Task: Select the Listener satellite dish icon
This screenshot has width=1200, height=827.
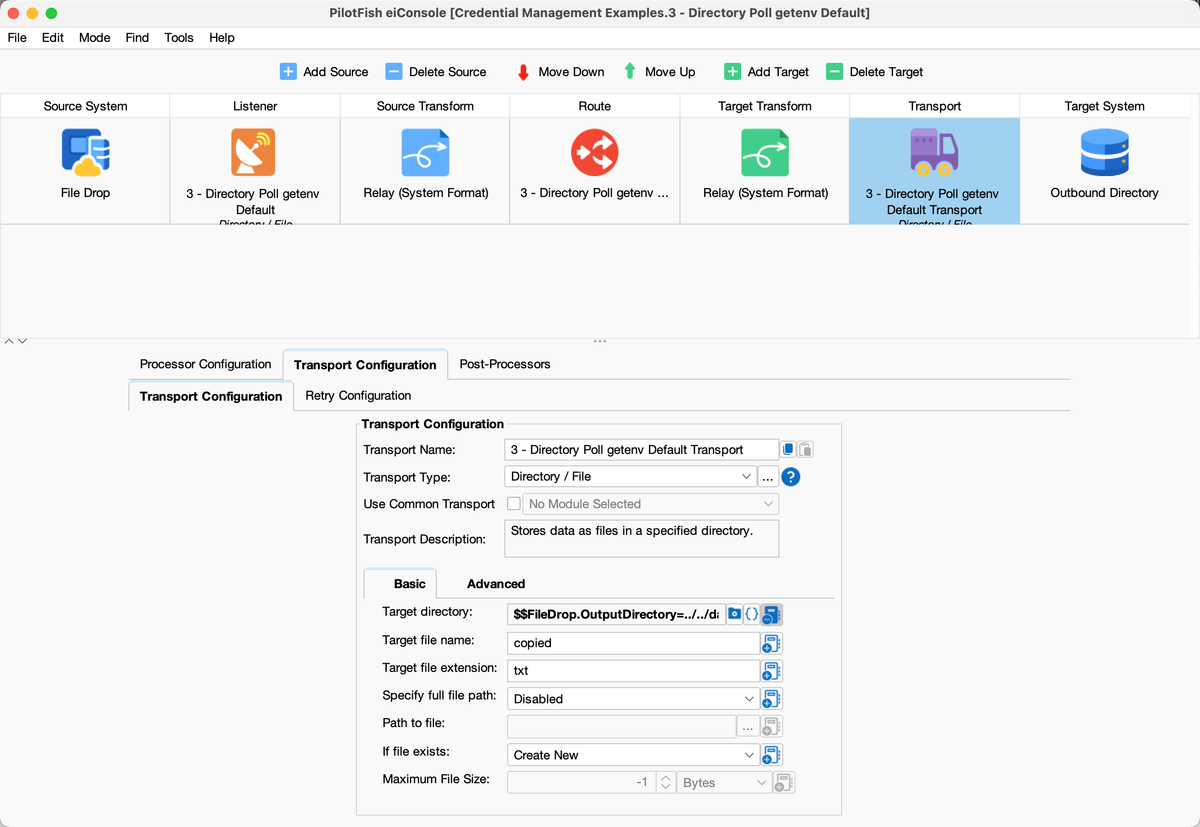Action: (254, 153)
